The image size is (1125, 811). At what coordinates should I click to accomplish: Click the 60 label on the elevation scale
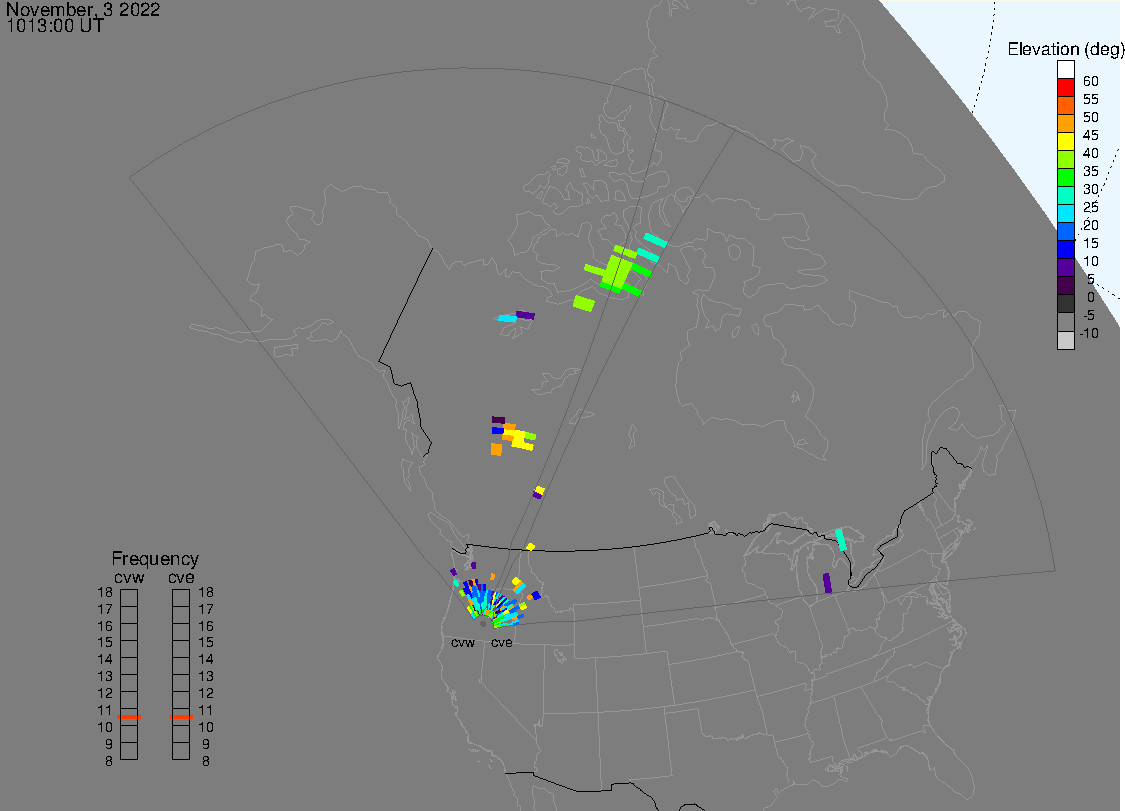[x=1090, y=81]
